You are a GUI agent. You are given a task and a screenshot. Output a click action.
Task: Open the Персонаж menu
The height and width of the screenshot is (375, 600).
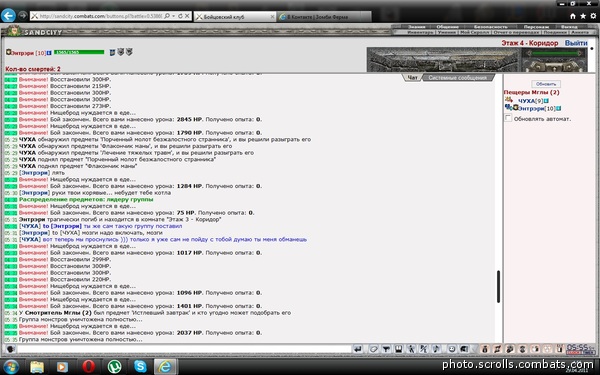click(x=536, y=27)
